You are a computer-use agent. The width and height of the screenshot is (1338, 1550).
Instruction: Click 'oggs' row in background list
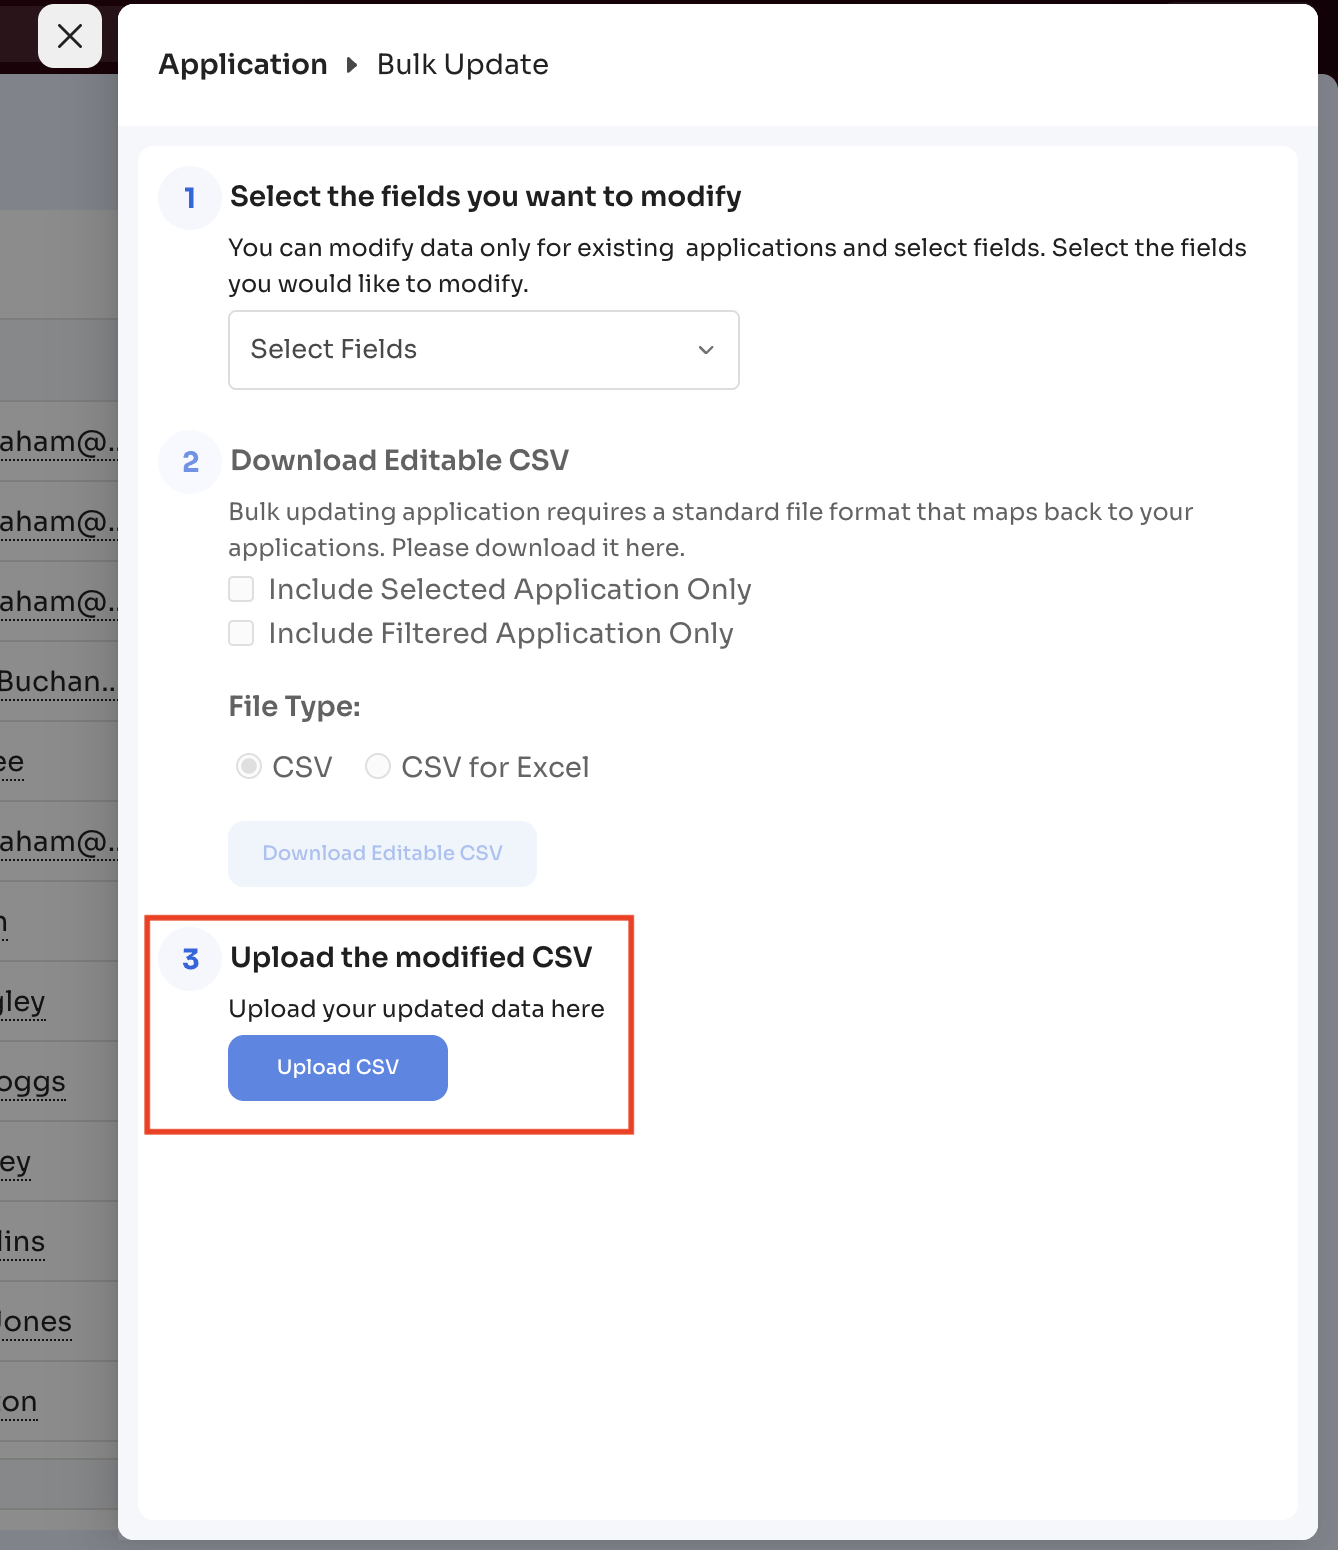pos(33,1082)
